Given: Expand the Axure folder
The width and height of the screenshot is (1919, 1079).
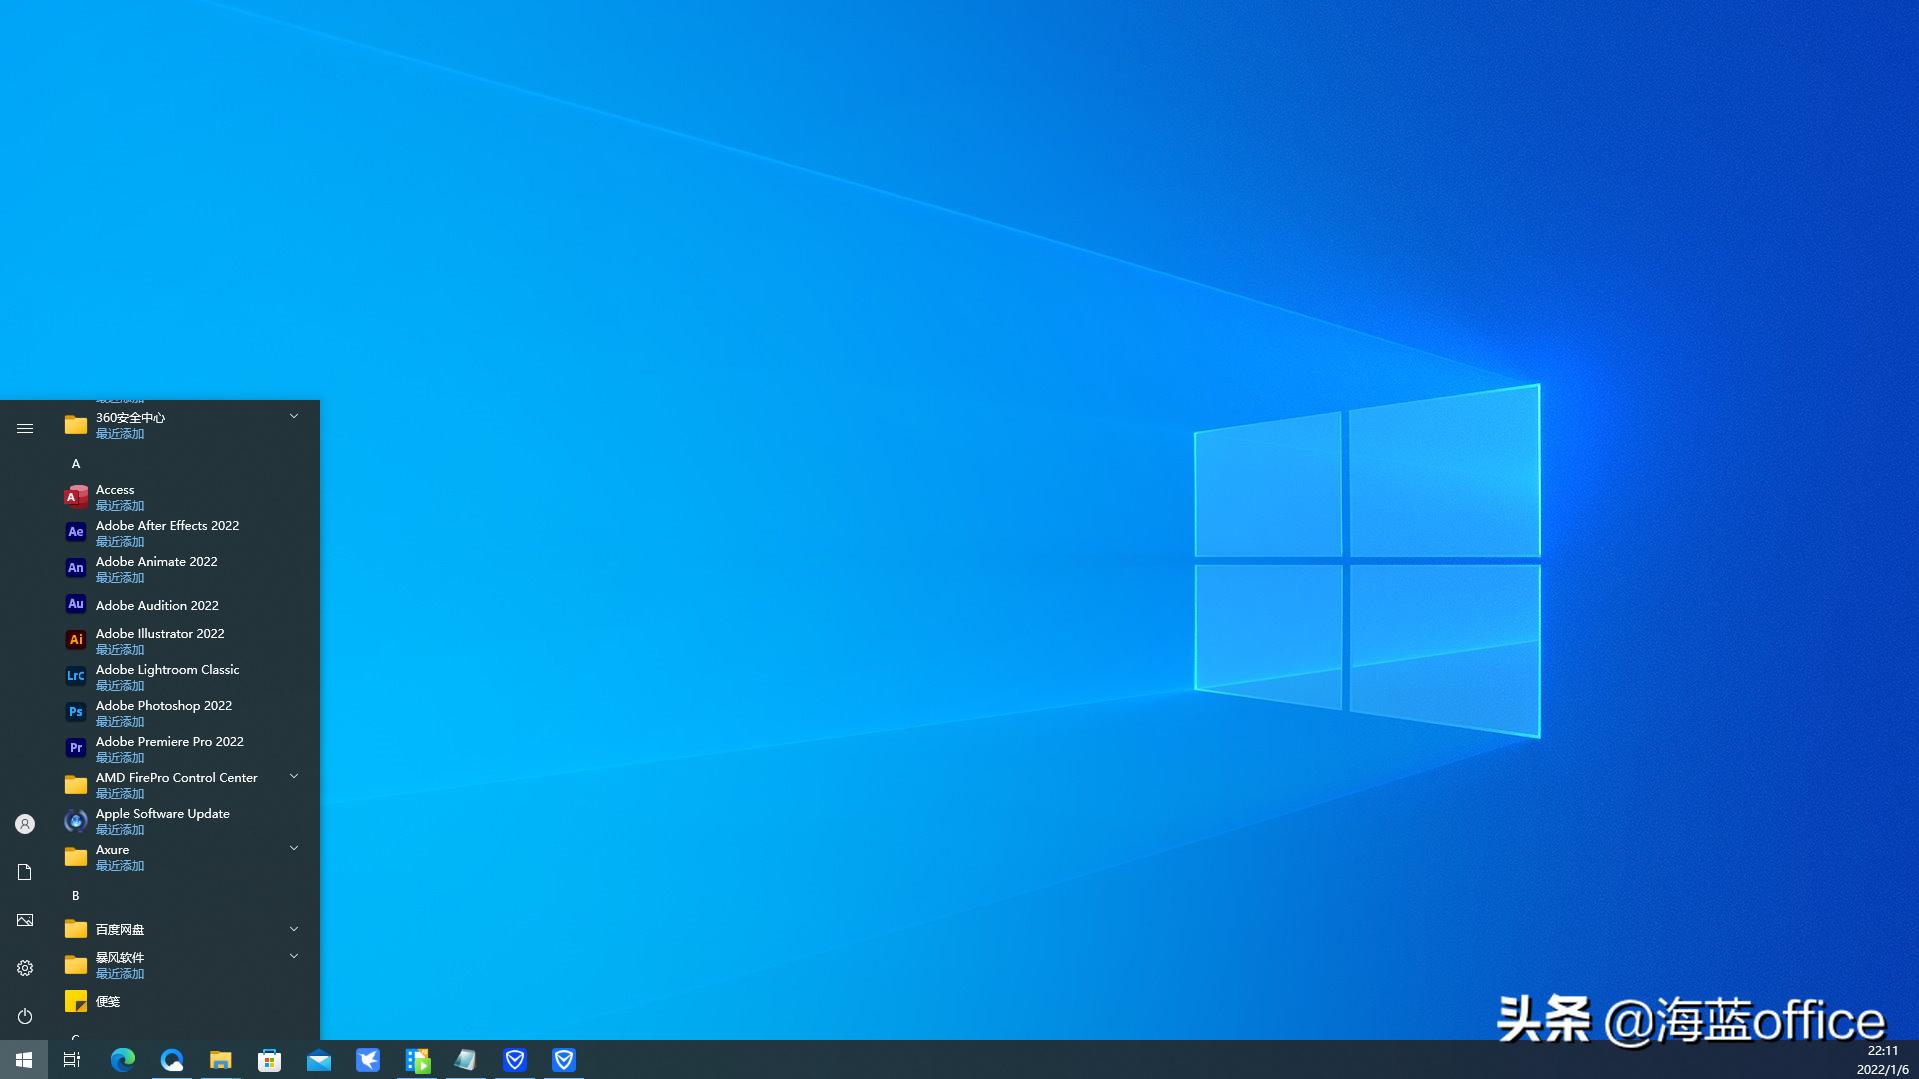Looking at the screenshot, I should click(x=293, y=848).
